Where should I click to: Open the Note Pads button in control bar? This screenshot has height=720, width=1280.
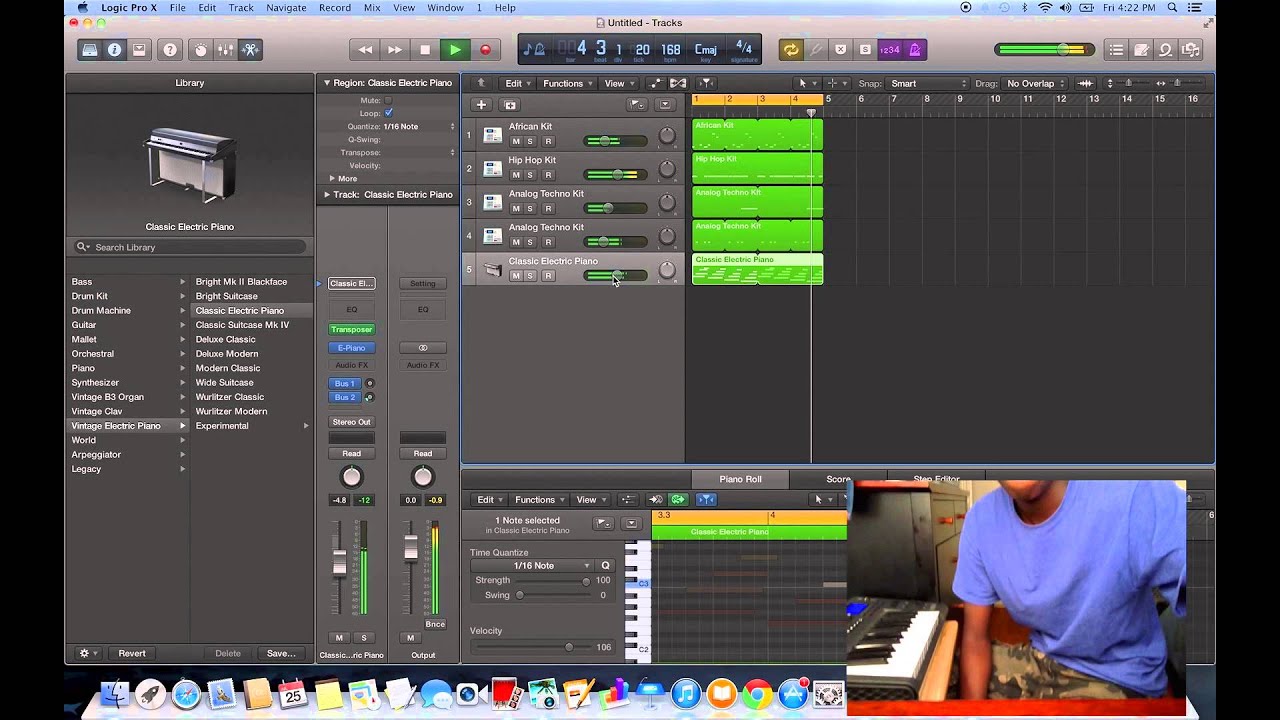[1141, 50]
